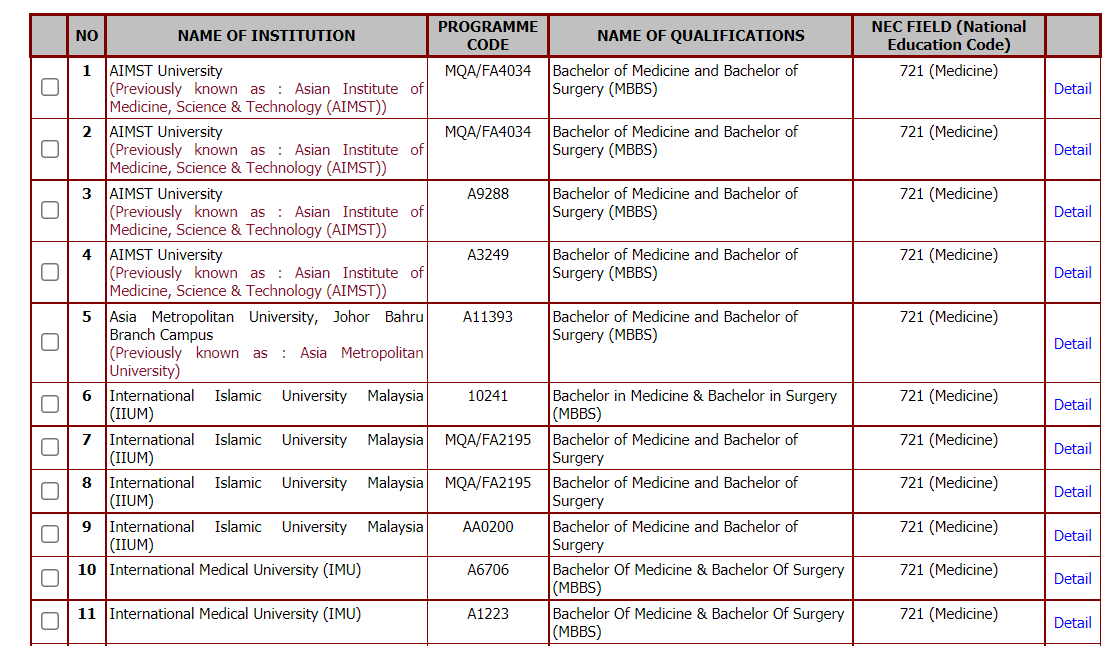Click the Detail link in row 8
Viewport: 1118px width, 646px height.
tap(1072, 492)
